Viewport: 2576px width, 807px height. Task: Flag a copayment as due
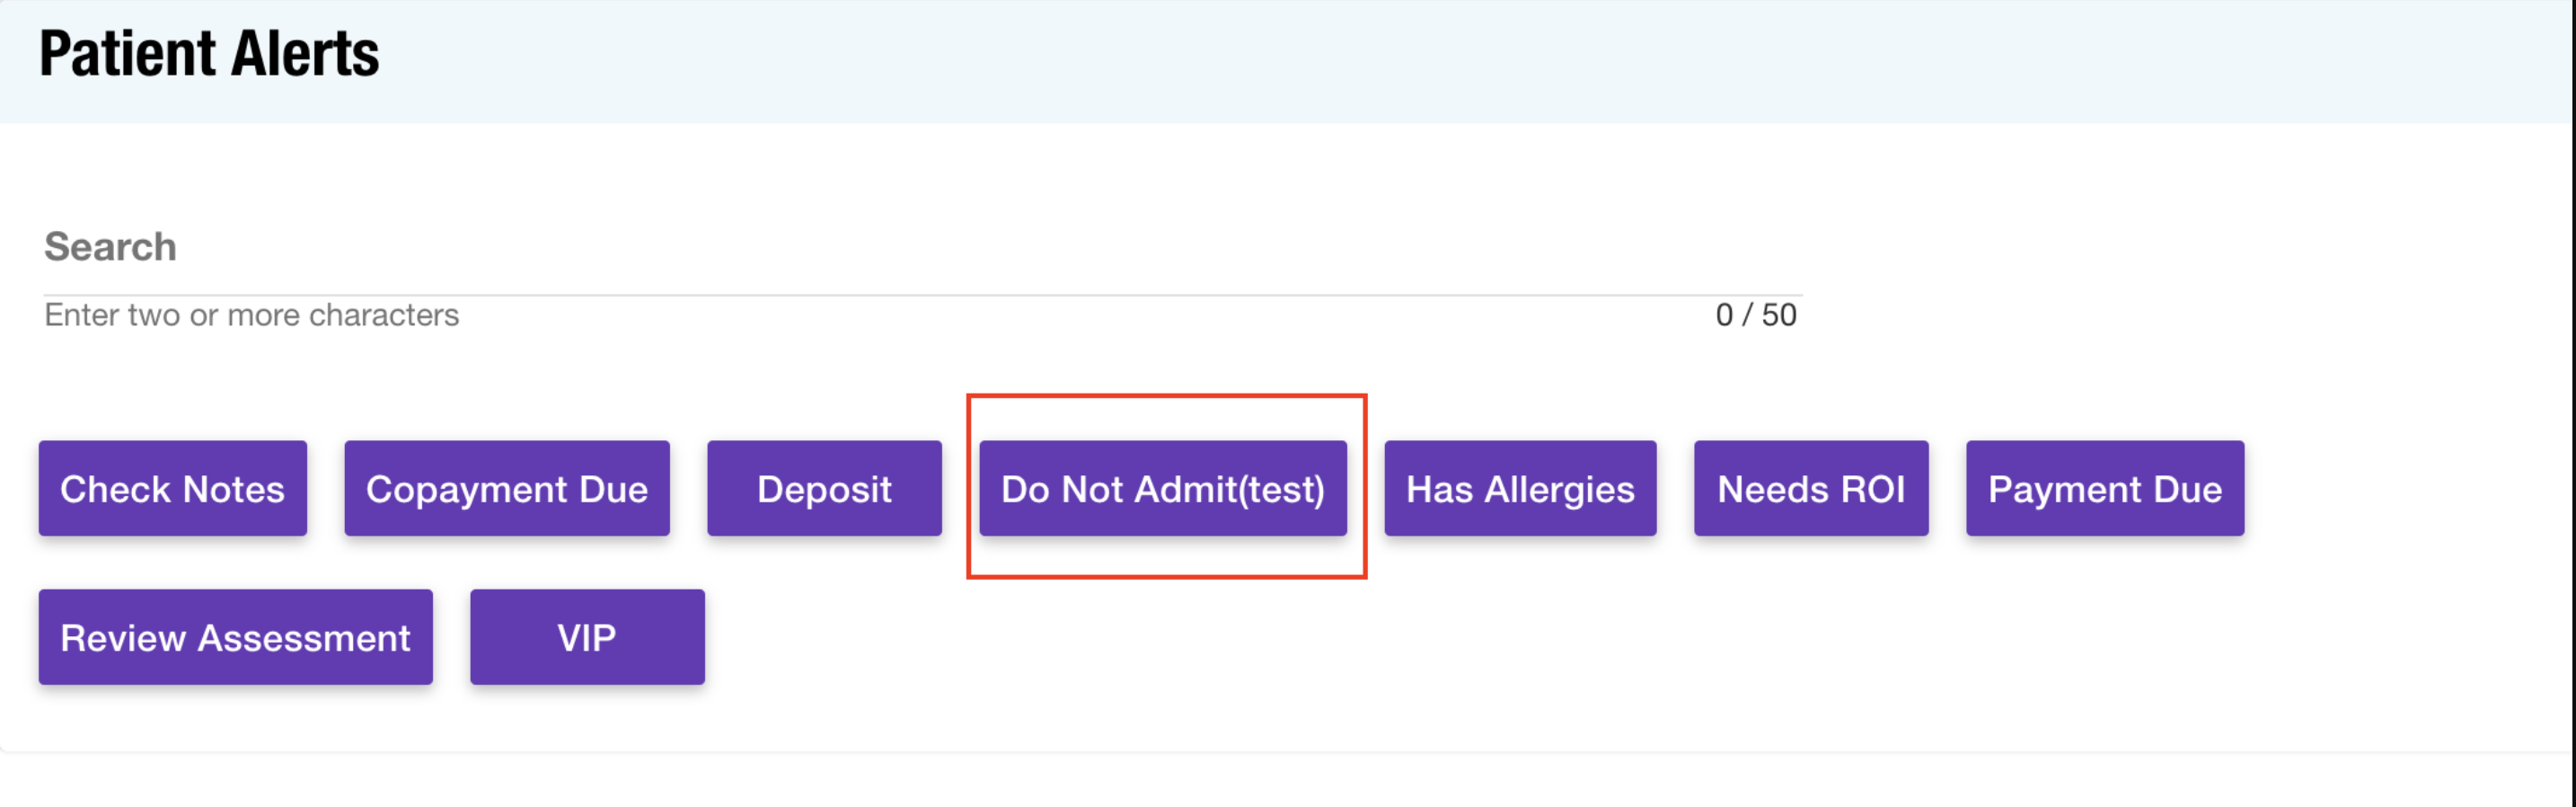[506, 489]
